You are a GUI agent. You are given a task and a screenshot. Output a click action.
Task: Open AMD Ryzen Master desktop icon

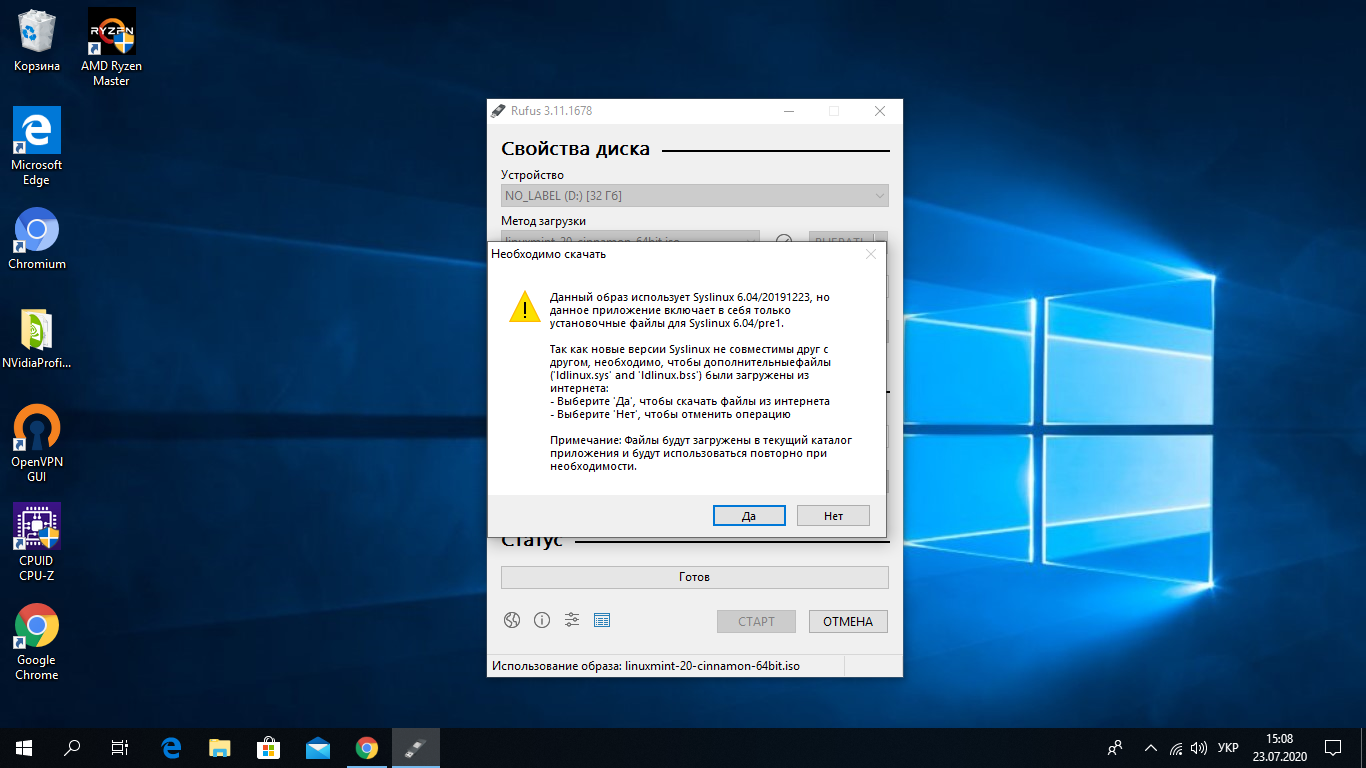click(112, 46)
